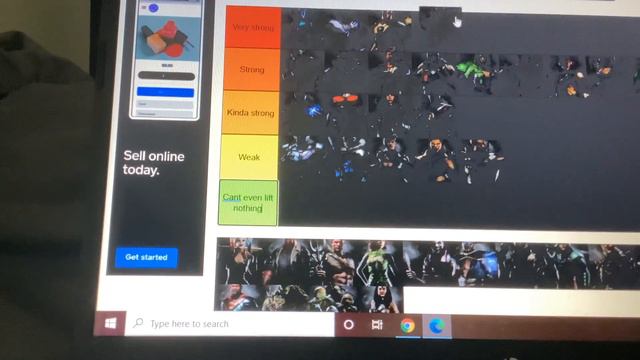Switch to Google Chrome on taskbar
Image resolution: width=640 pixels, height=360 pixels.
[x=407, y=326]
